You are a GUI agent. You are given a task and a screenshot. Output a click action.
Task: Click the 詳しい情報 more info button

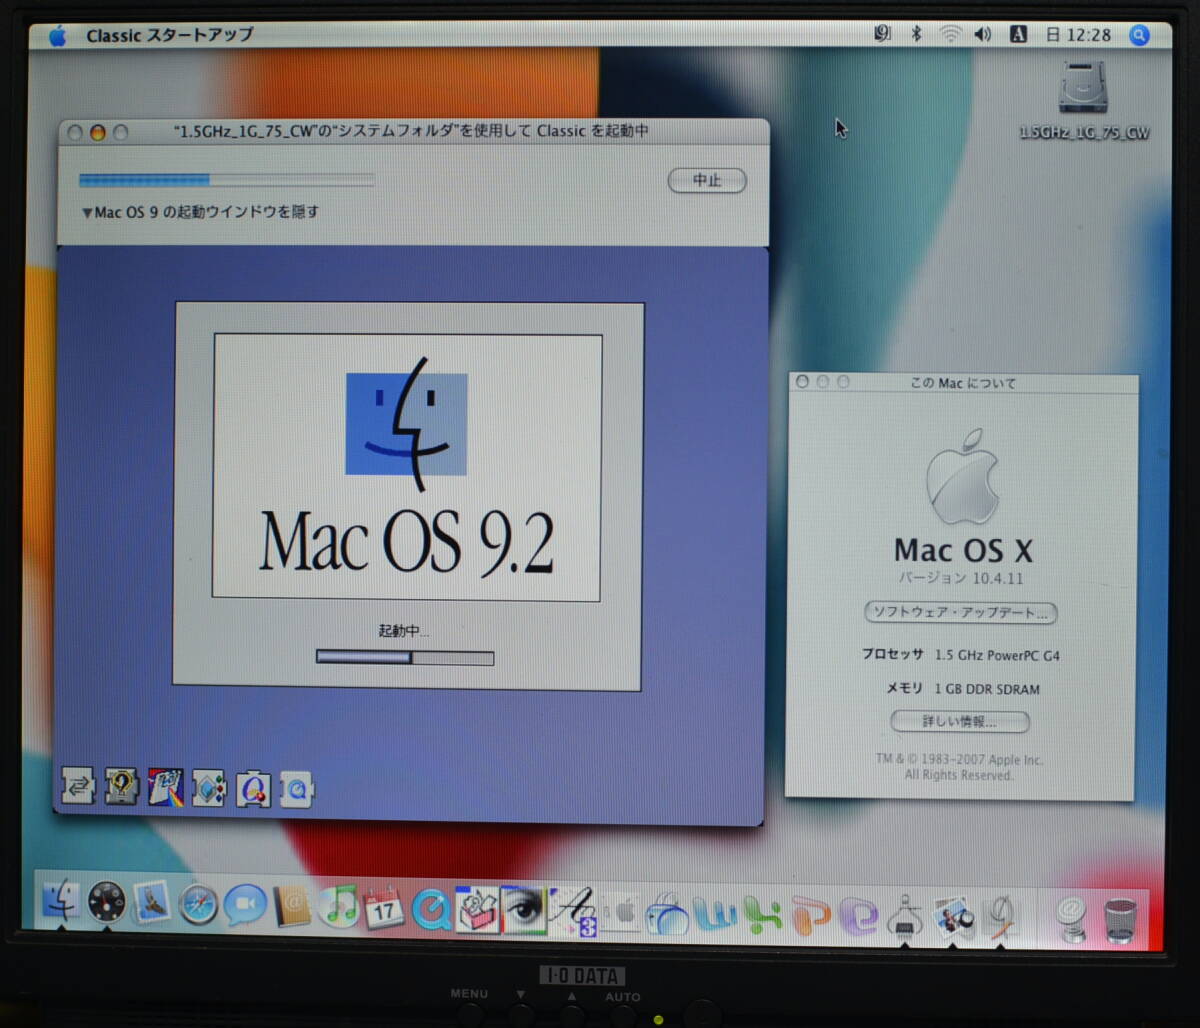(959, 721)
